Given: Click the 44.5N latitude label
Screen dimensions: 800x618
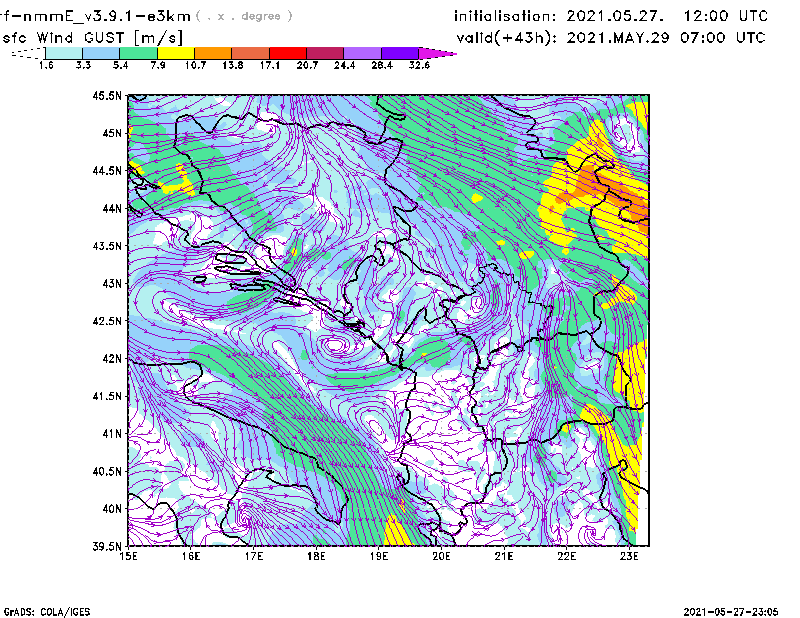Looking at the screenshot, I should [107, 170].
